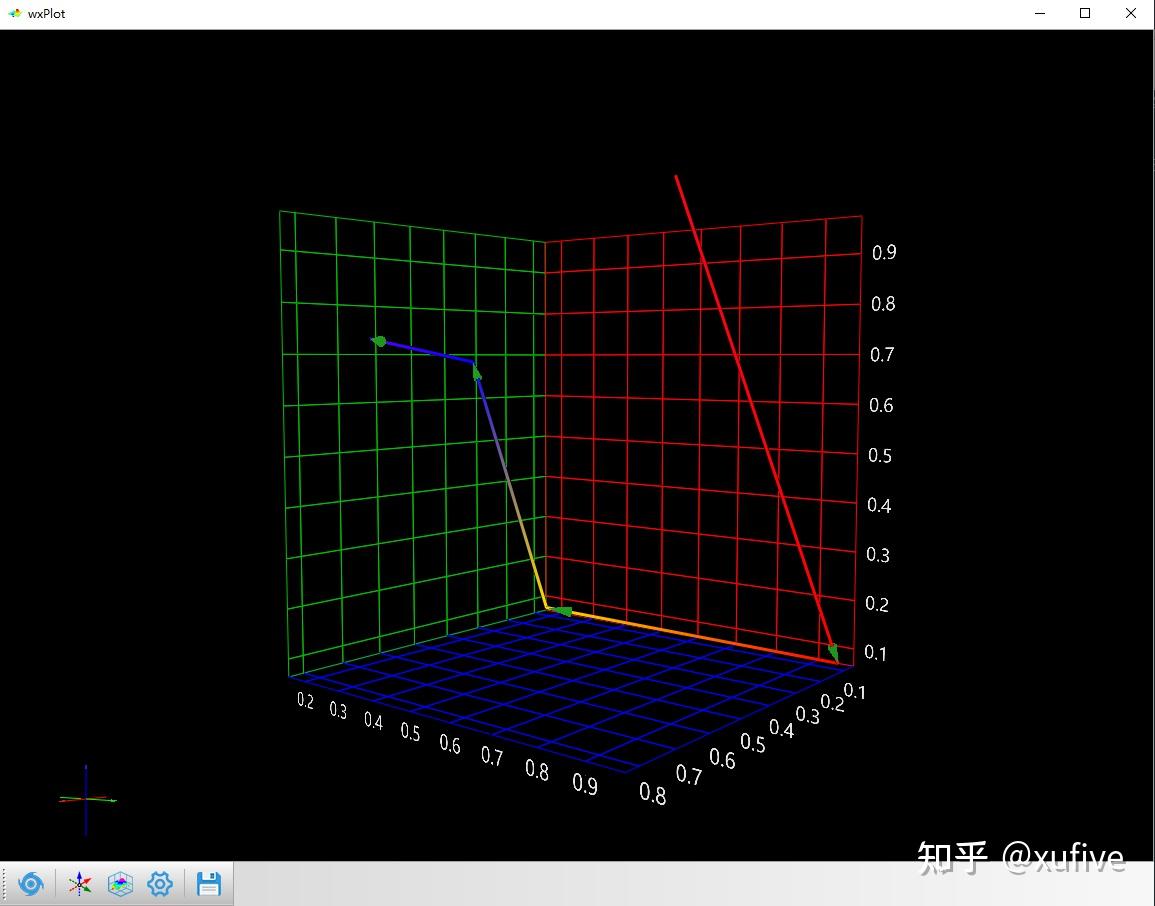
Task: Click the small axis orientation gizmo
Action: (x=87, y=800)
